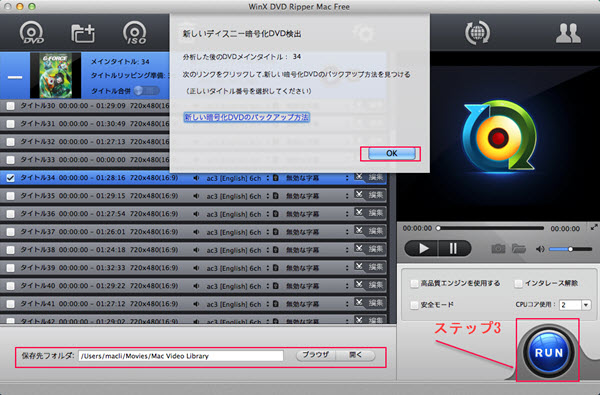Viewport: 600px width, 395px height.
Task: Adjust the preview volume slider
Action: pos(571,249)
